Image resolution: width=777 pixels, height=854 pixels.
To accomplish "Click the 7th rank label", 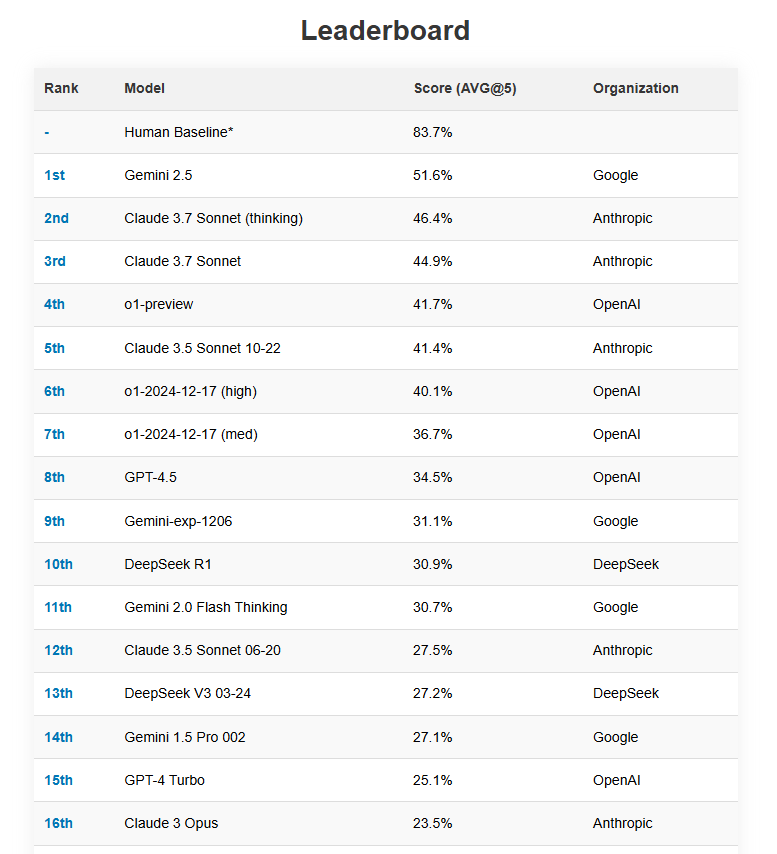I will pos(54,435).
